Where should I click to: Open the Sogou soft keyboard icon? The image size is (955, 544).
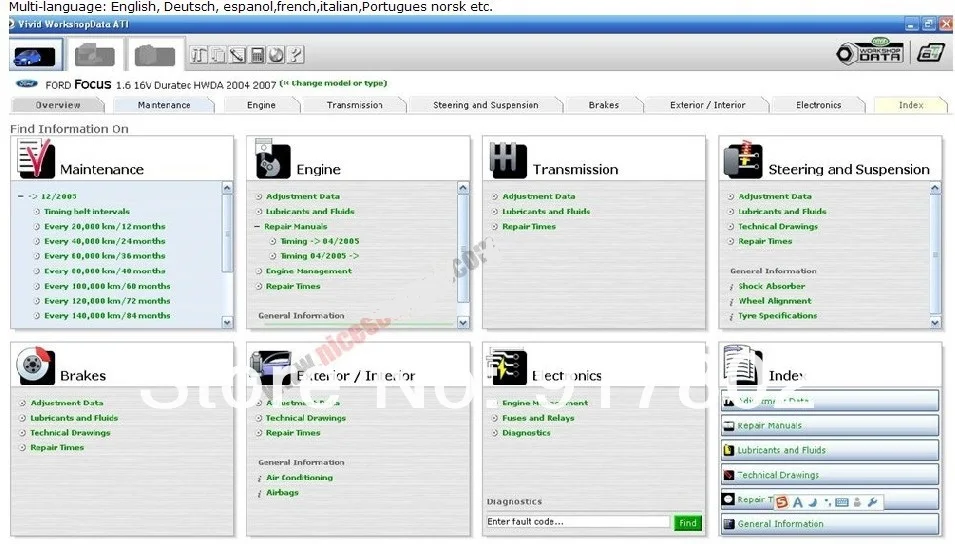coord(842,502)
